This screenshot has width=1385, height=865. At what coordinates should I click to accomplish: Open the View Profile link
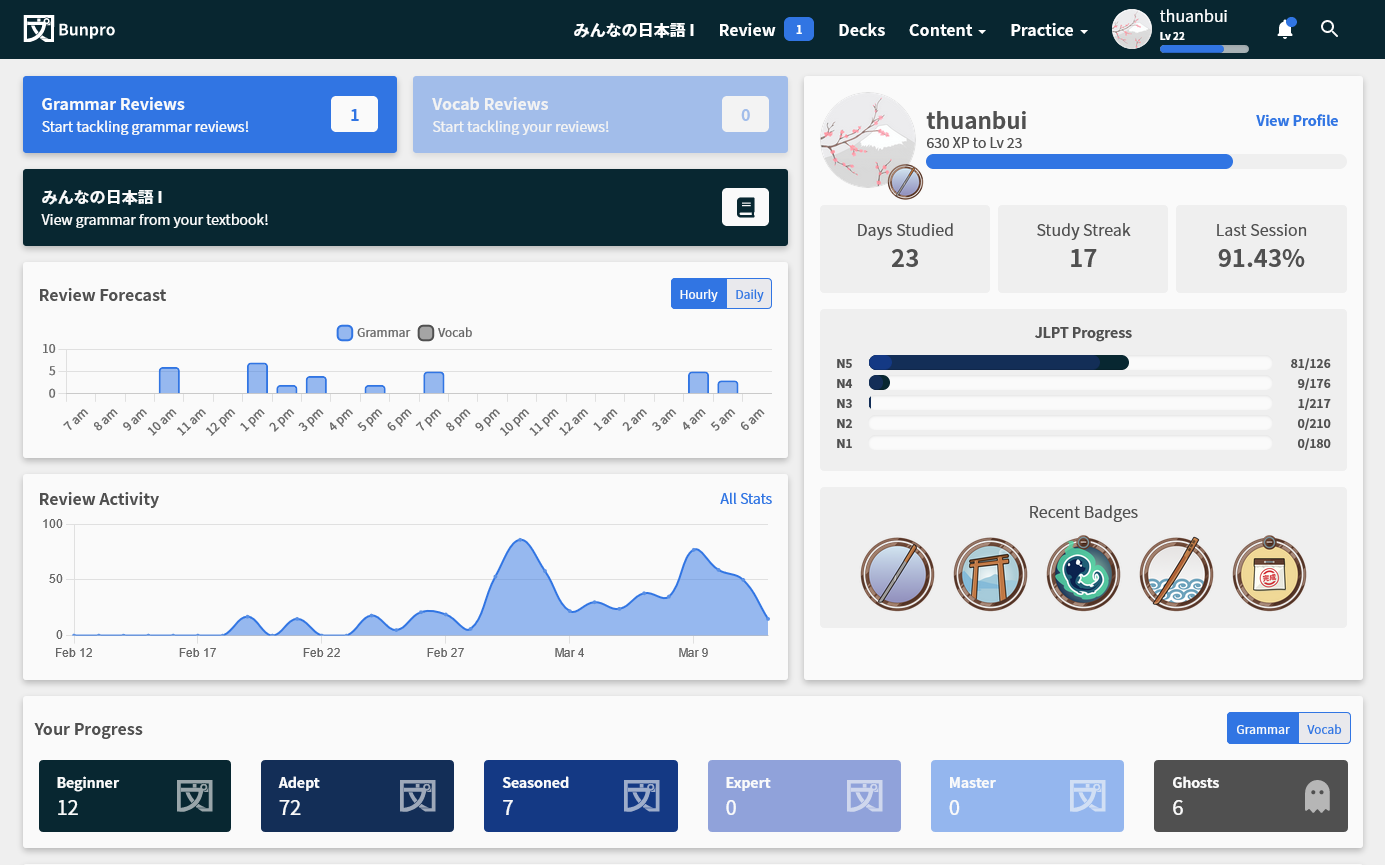(x=1296, y=121)
